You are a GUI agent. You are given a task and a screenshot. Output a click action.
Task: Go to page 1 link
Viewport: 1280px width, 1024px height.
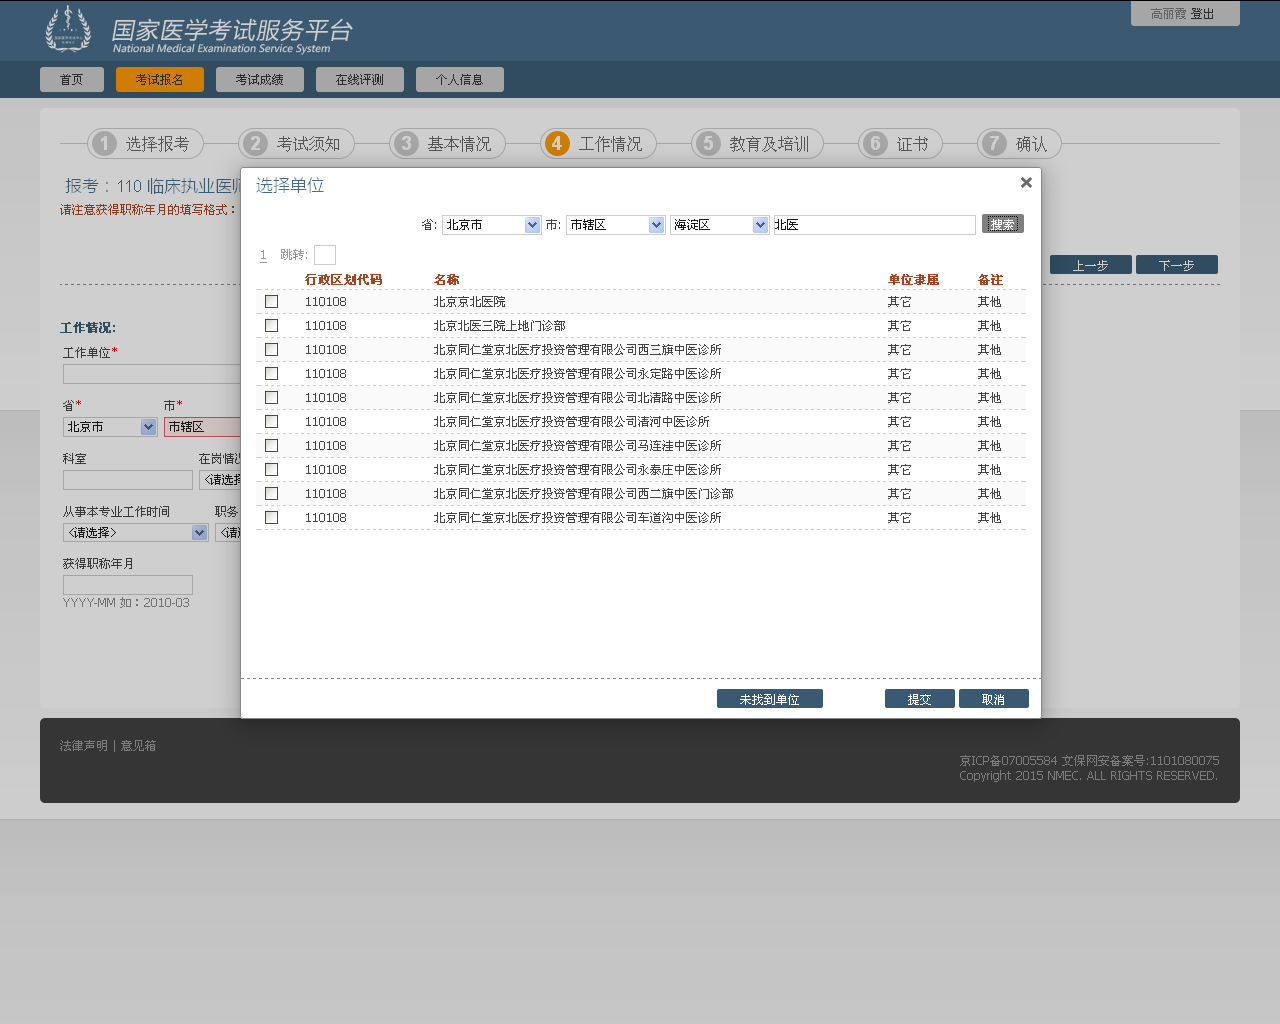pos(263,255)
